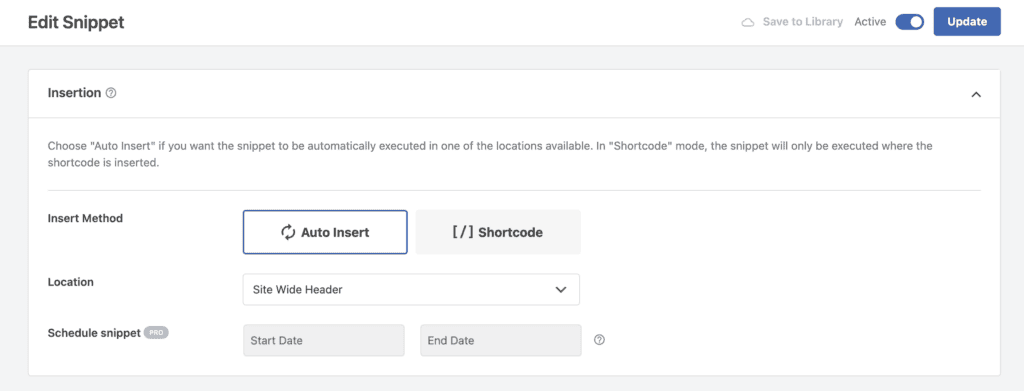Click the Start Date field

[x=324, y=340]
